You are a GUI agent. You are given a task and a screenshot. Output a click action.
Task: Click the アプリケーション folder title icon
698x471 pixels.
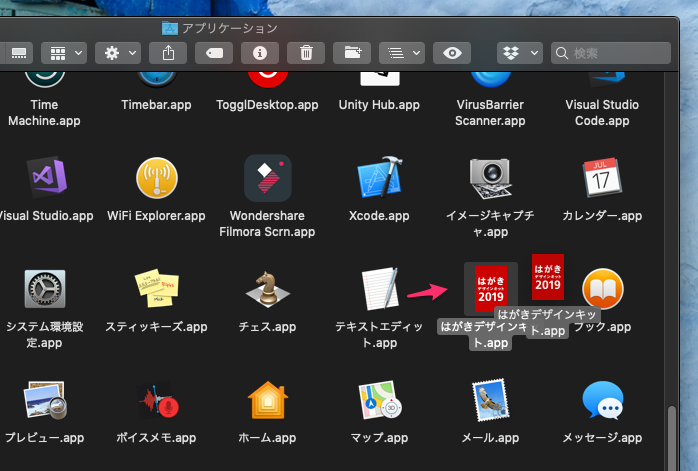click(170, 28)
